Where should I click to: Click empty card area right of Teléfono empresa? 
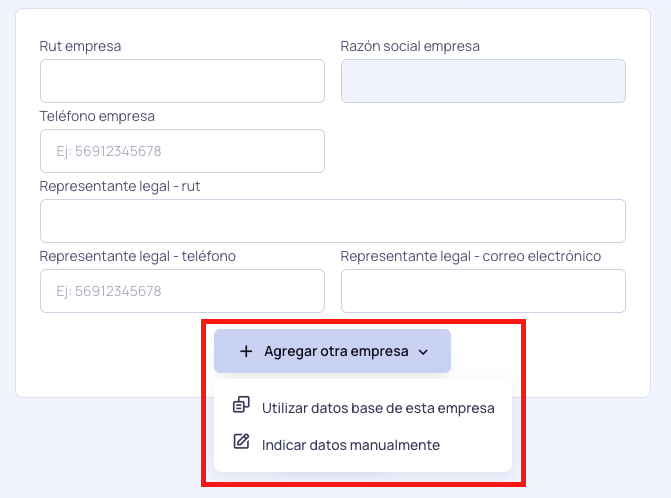pyautogui.click(x=483, y=145)
